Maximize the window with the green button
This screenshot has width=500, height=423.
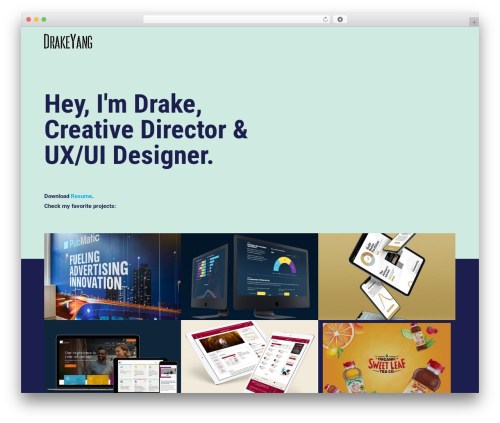click(44, 19)
